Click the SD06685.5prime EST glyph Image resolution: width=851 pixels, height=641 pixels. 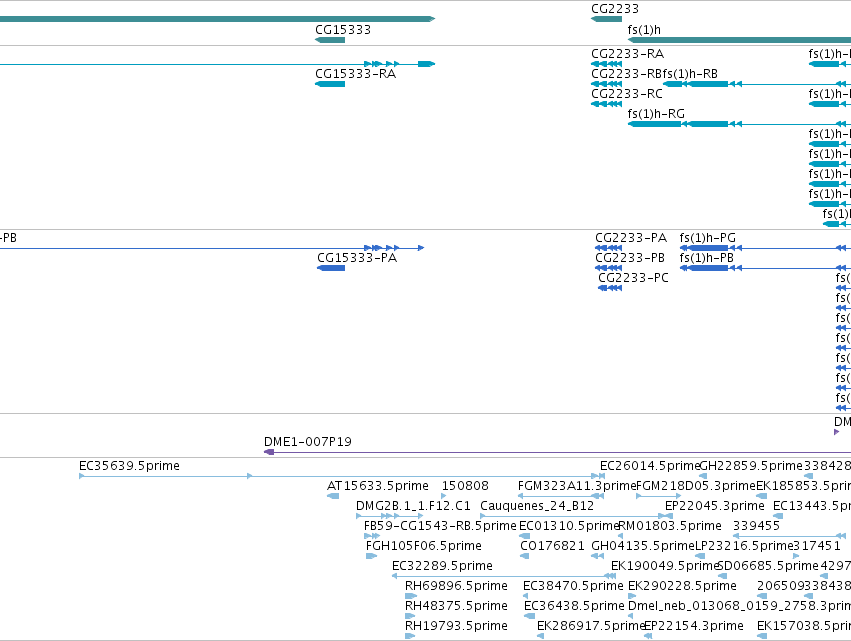coord(722,576)
